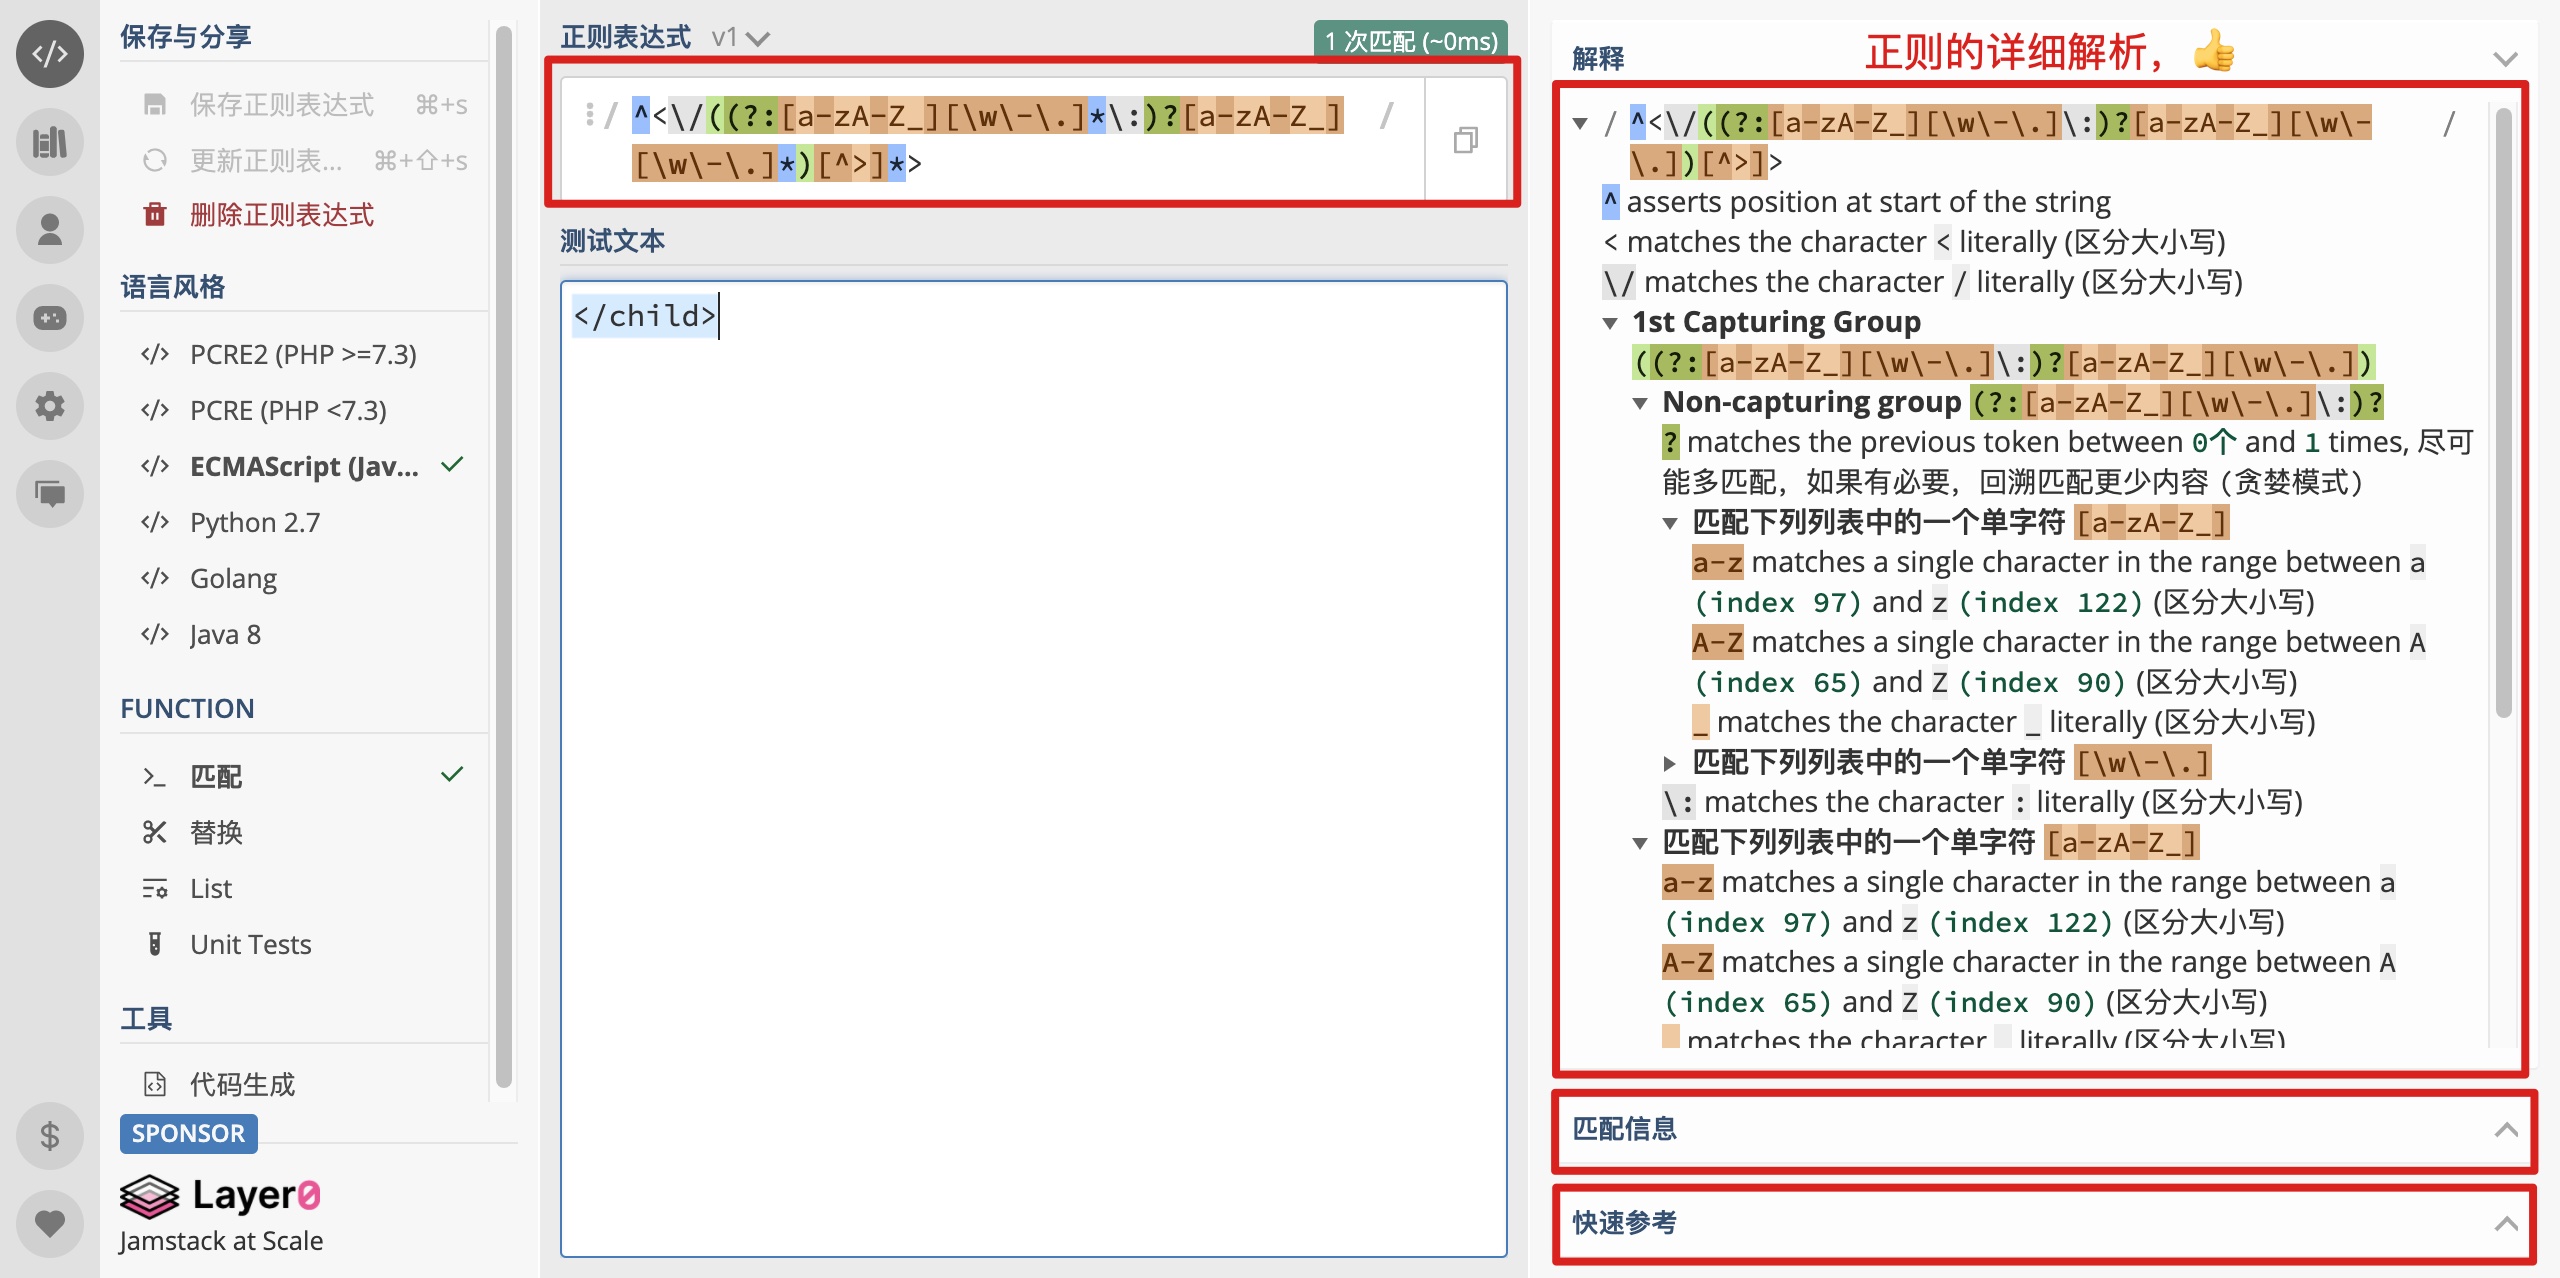Viewport: 2560px width, 1278px height.
Task: Click the heart support icon
Action: tap(50, 1223)
